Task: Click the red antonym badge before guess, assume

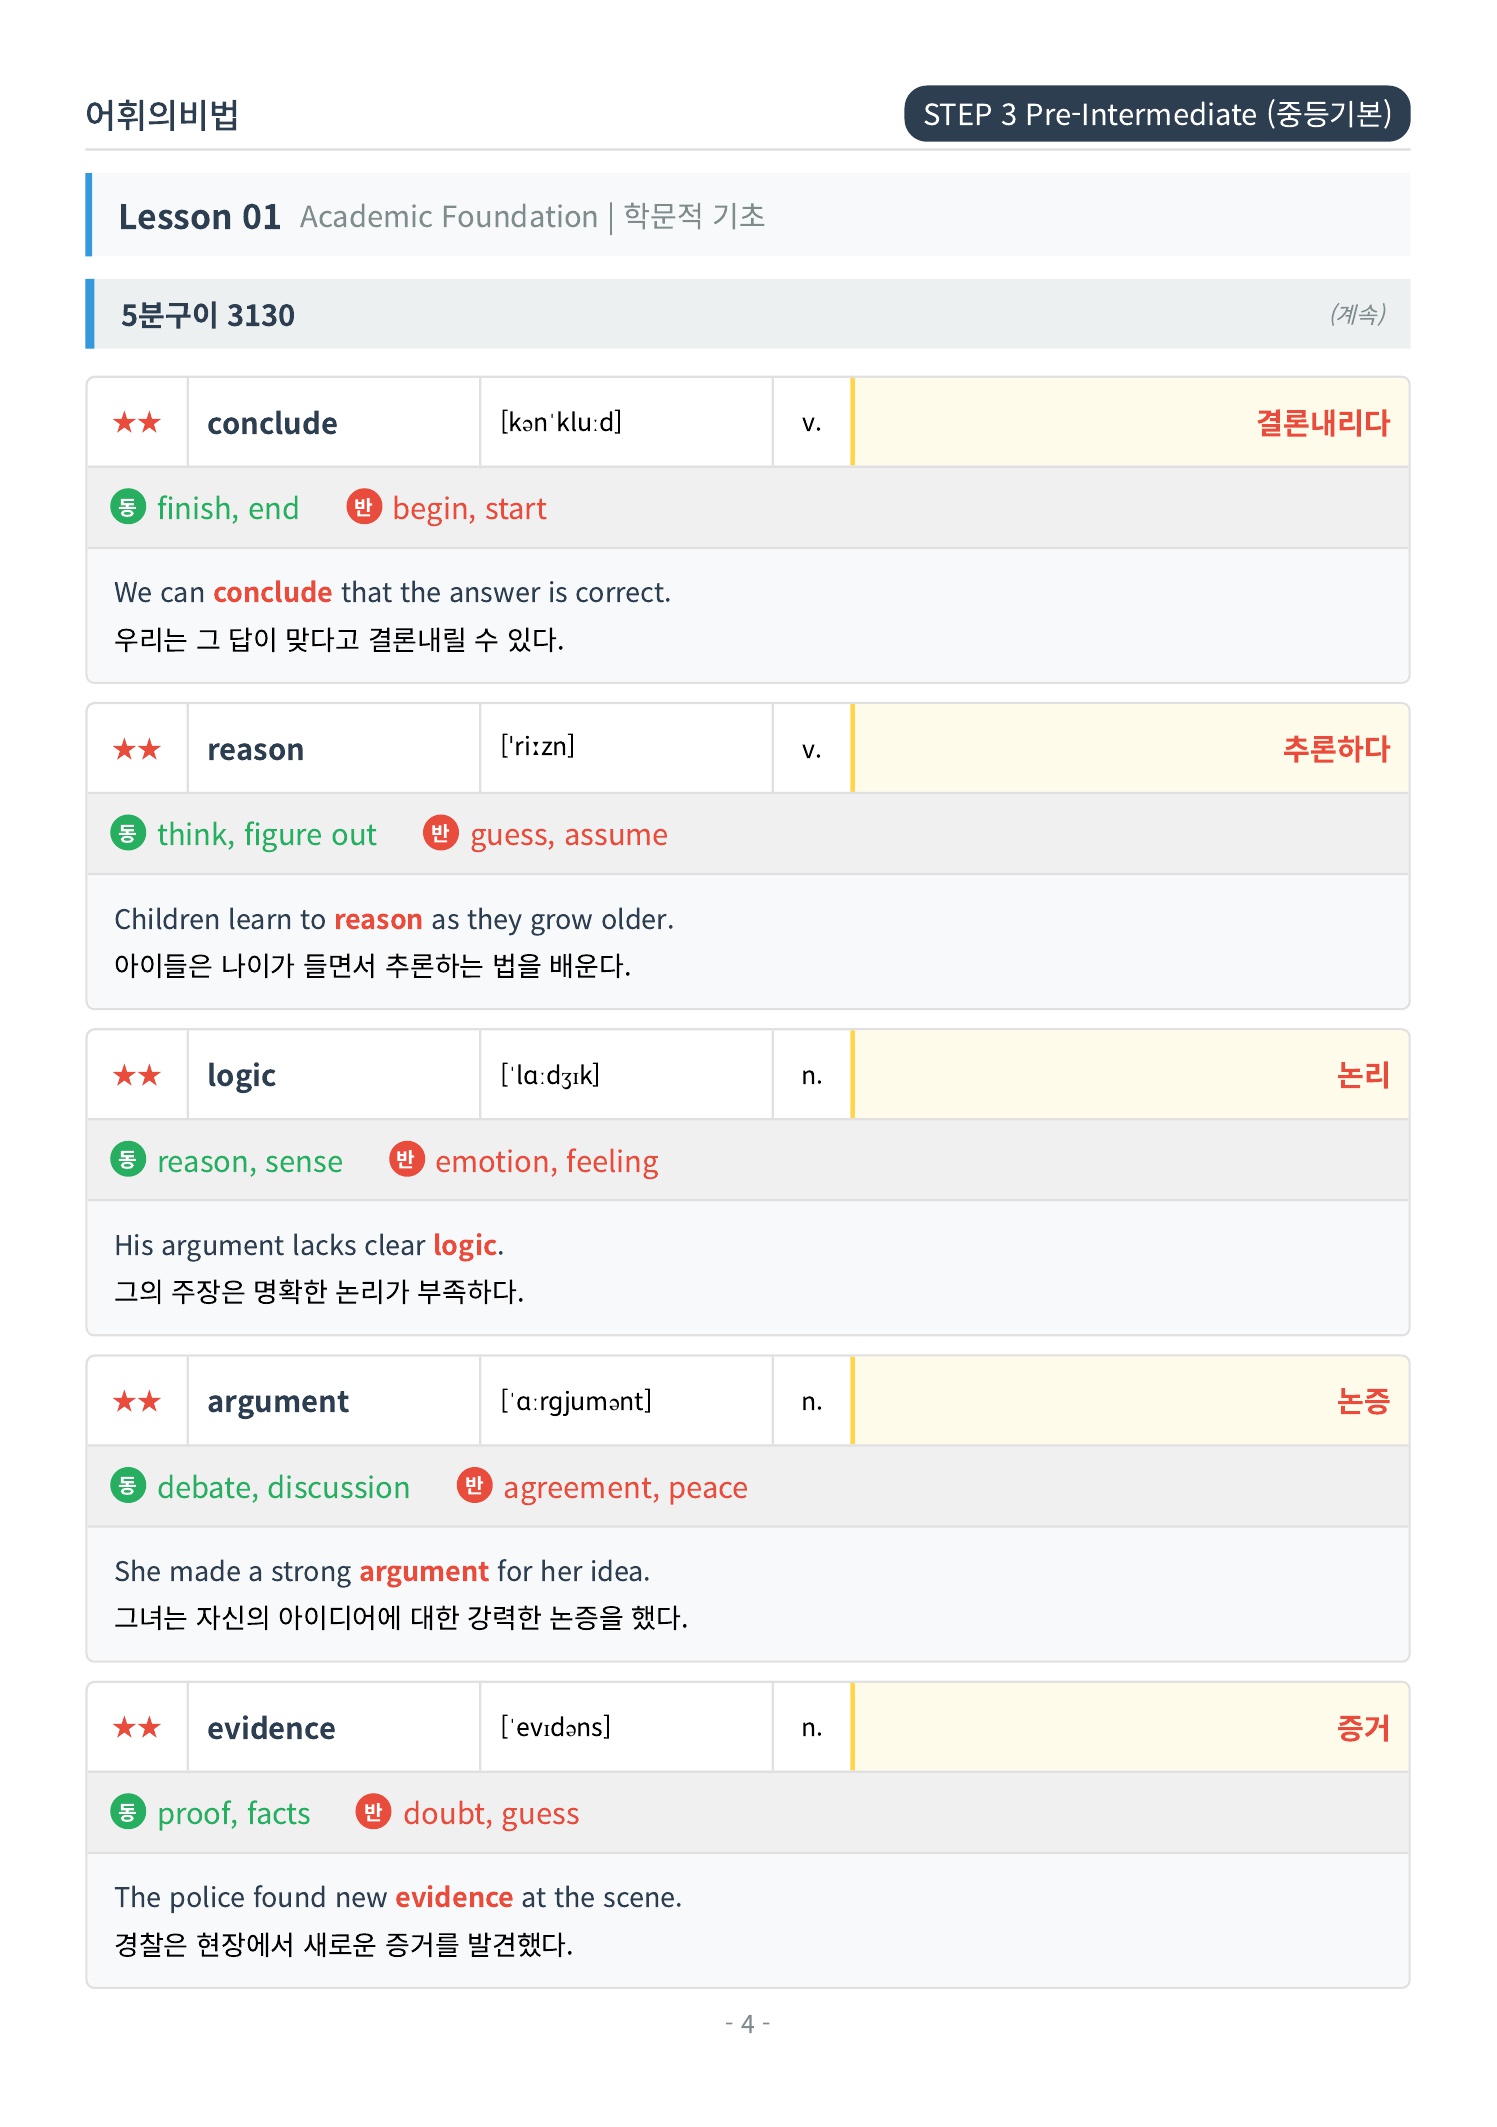Action: click(x=441, y=833)
